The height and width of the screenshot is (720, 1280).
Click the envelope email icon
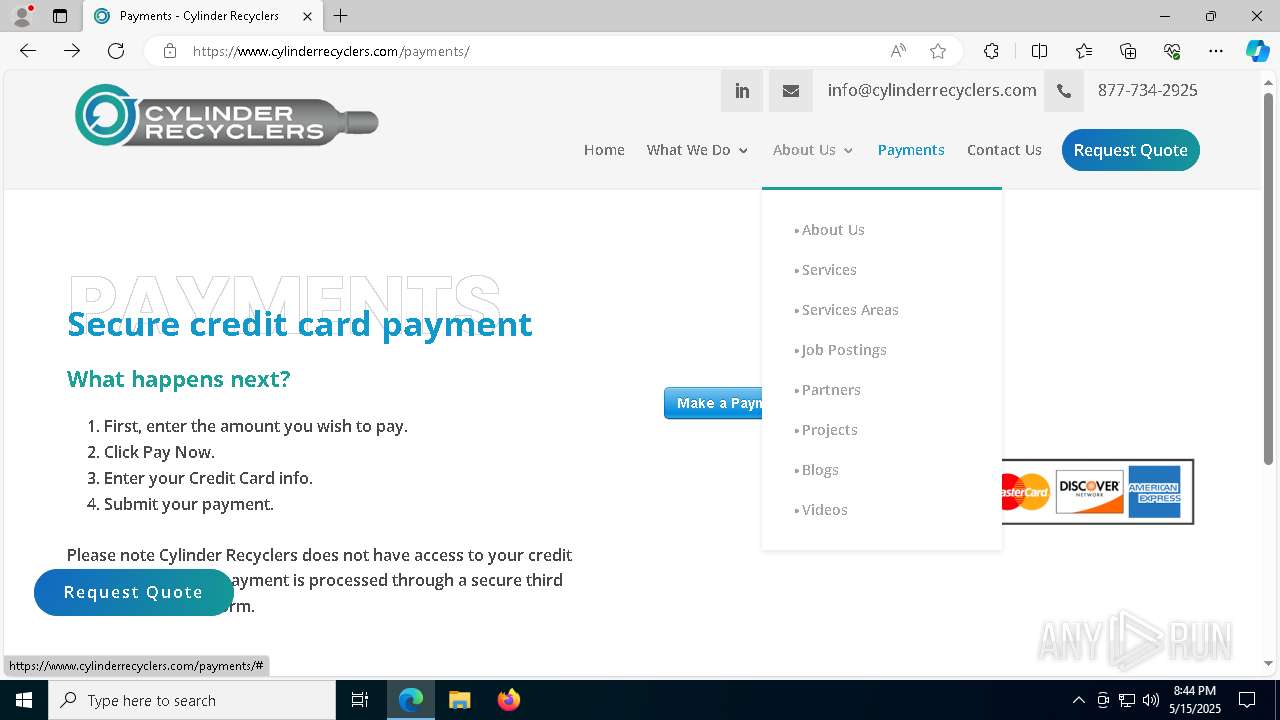pyautogui.click(x=790, y=91)
